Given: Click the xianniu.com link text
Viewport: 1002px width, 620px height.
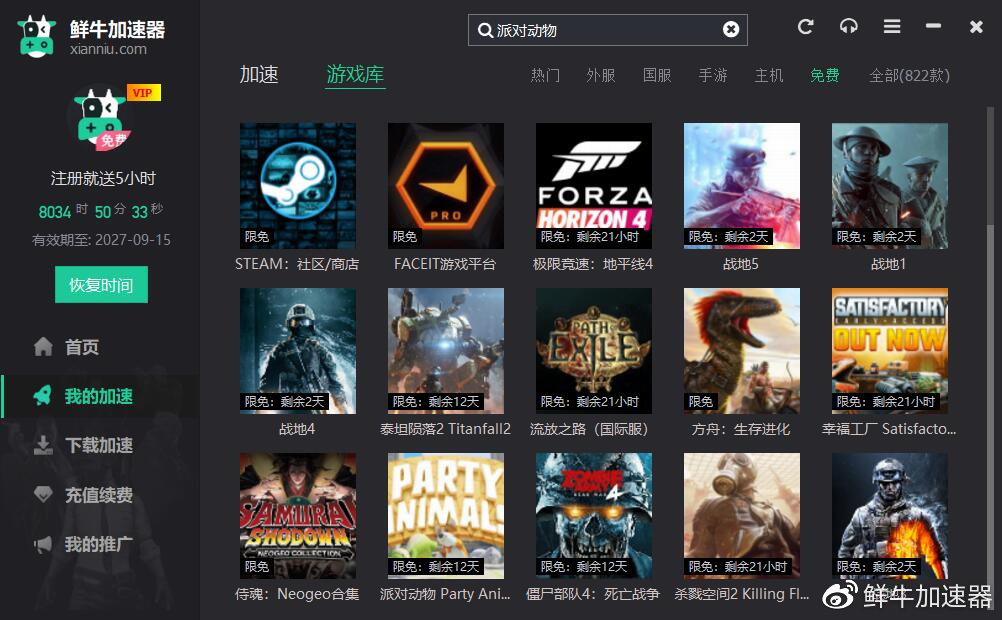Looking at the screenshot, I should click(x=108, y=49).
